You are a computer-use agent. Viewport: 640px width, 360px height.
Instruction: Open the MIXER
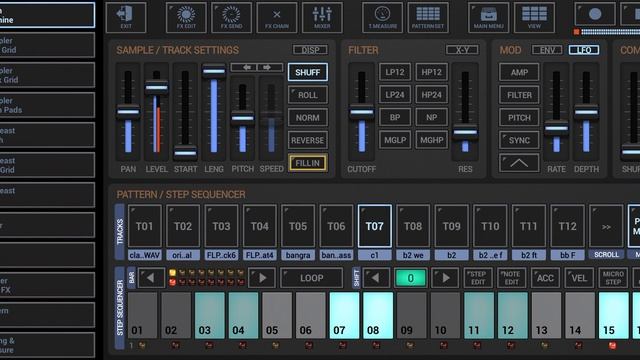(322, 18)
